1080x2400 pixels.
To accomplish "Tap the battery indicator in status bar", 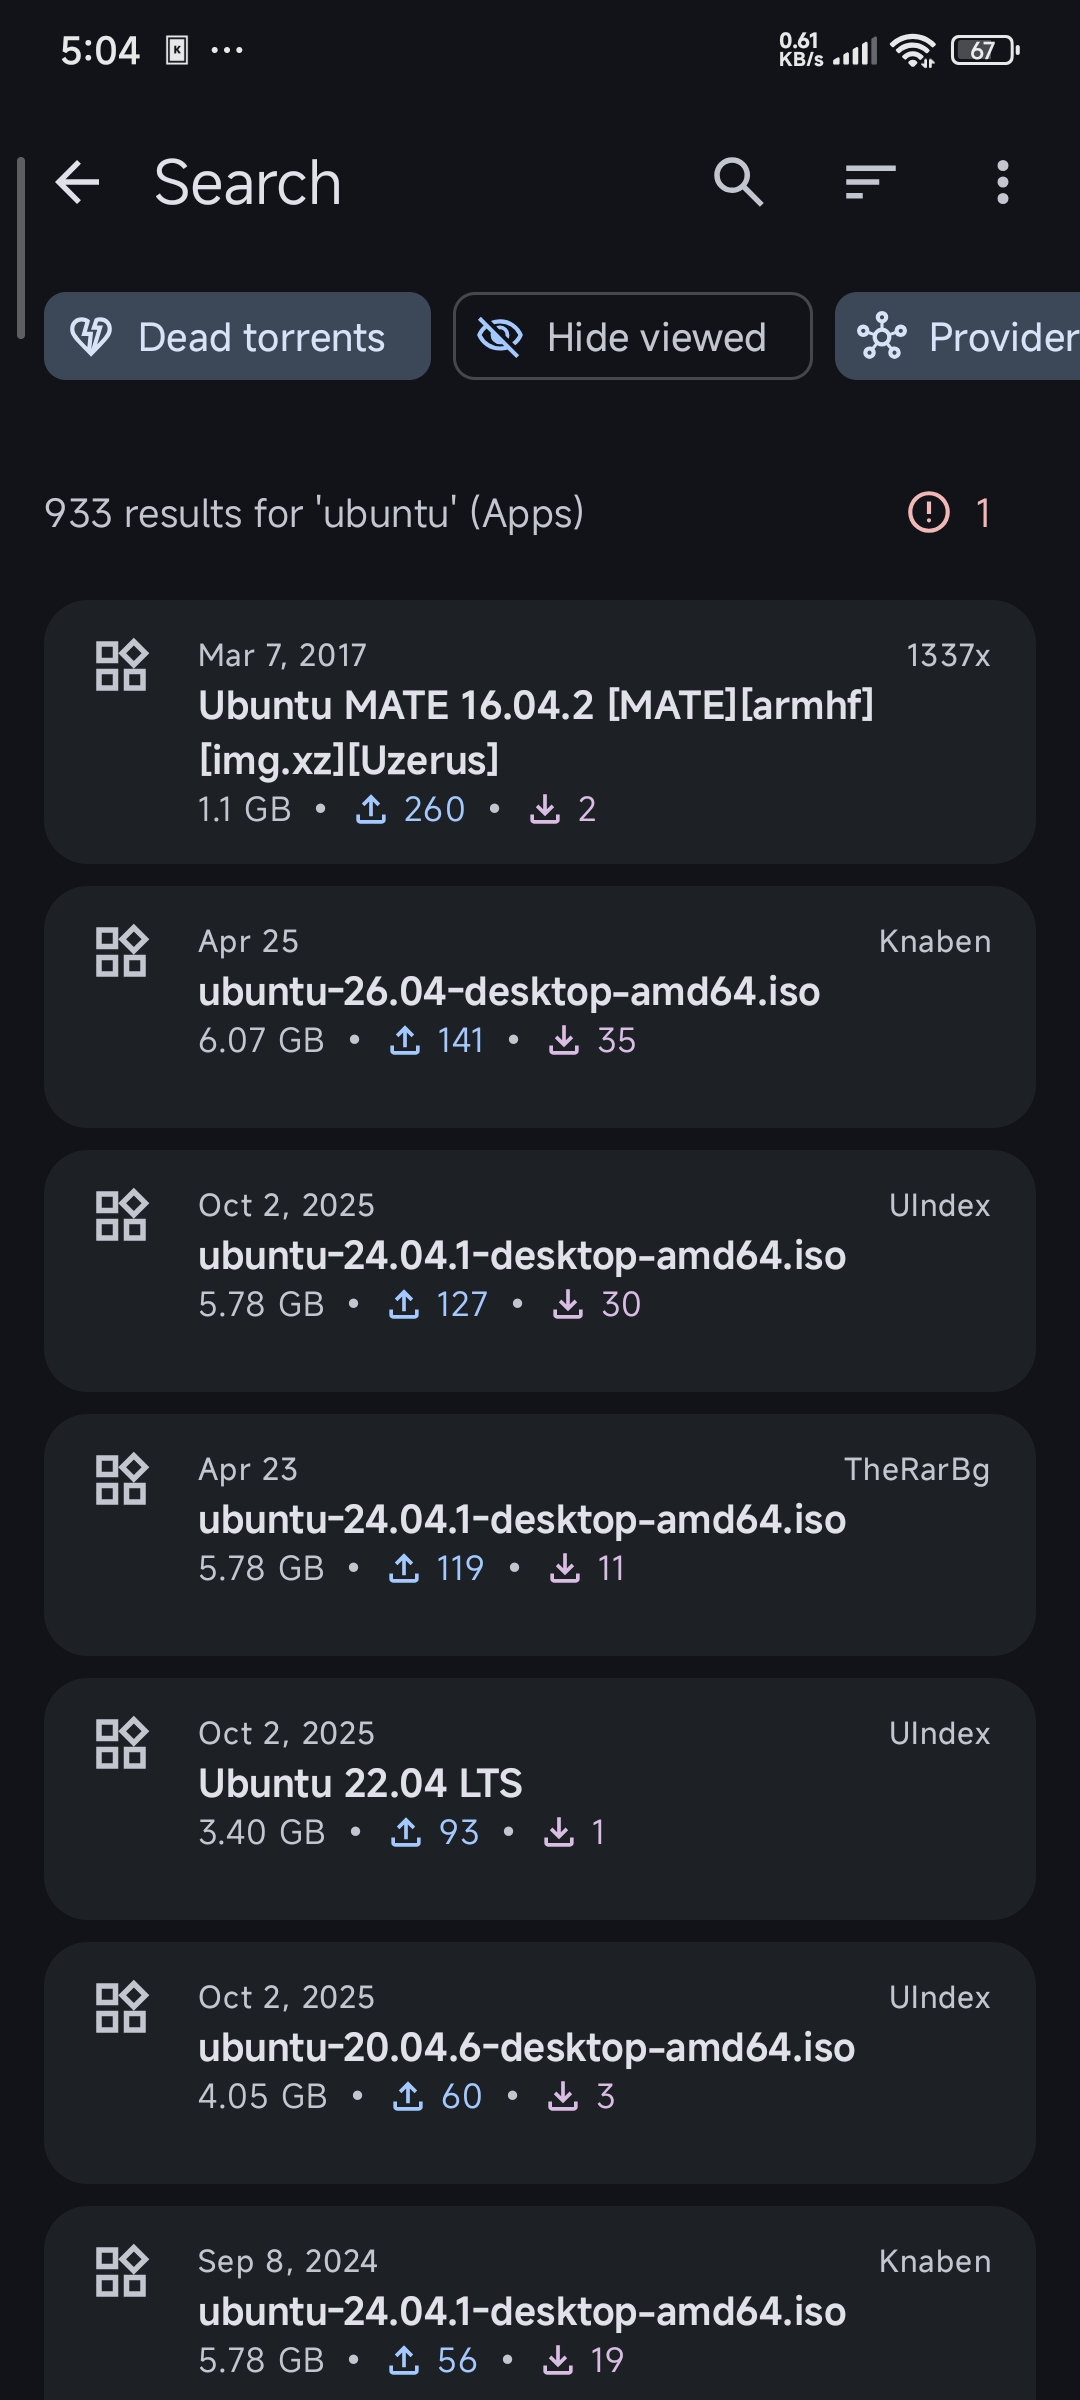I will [x=985, y=50].
